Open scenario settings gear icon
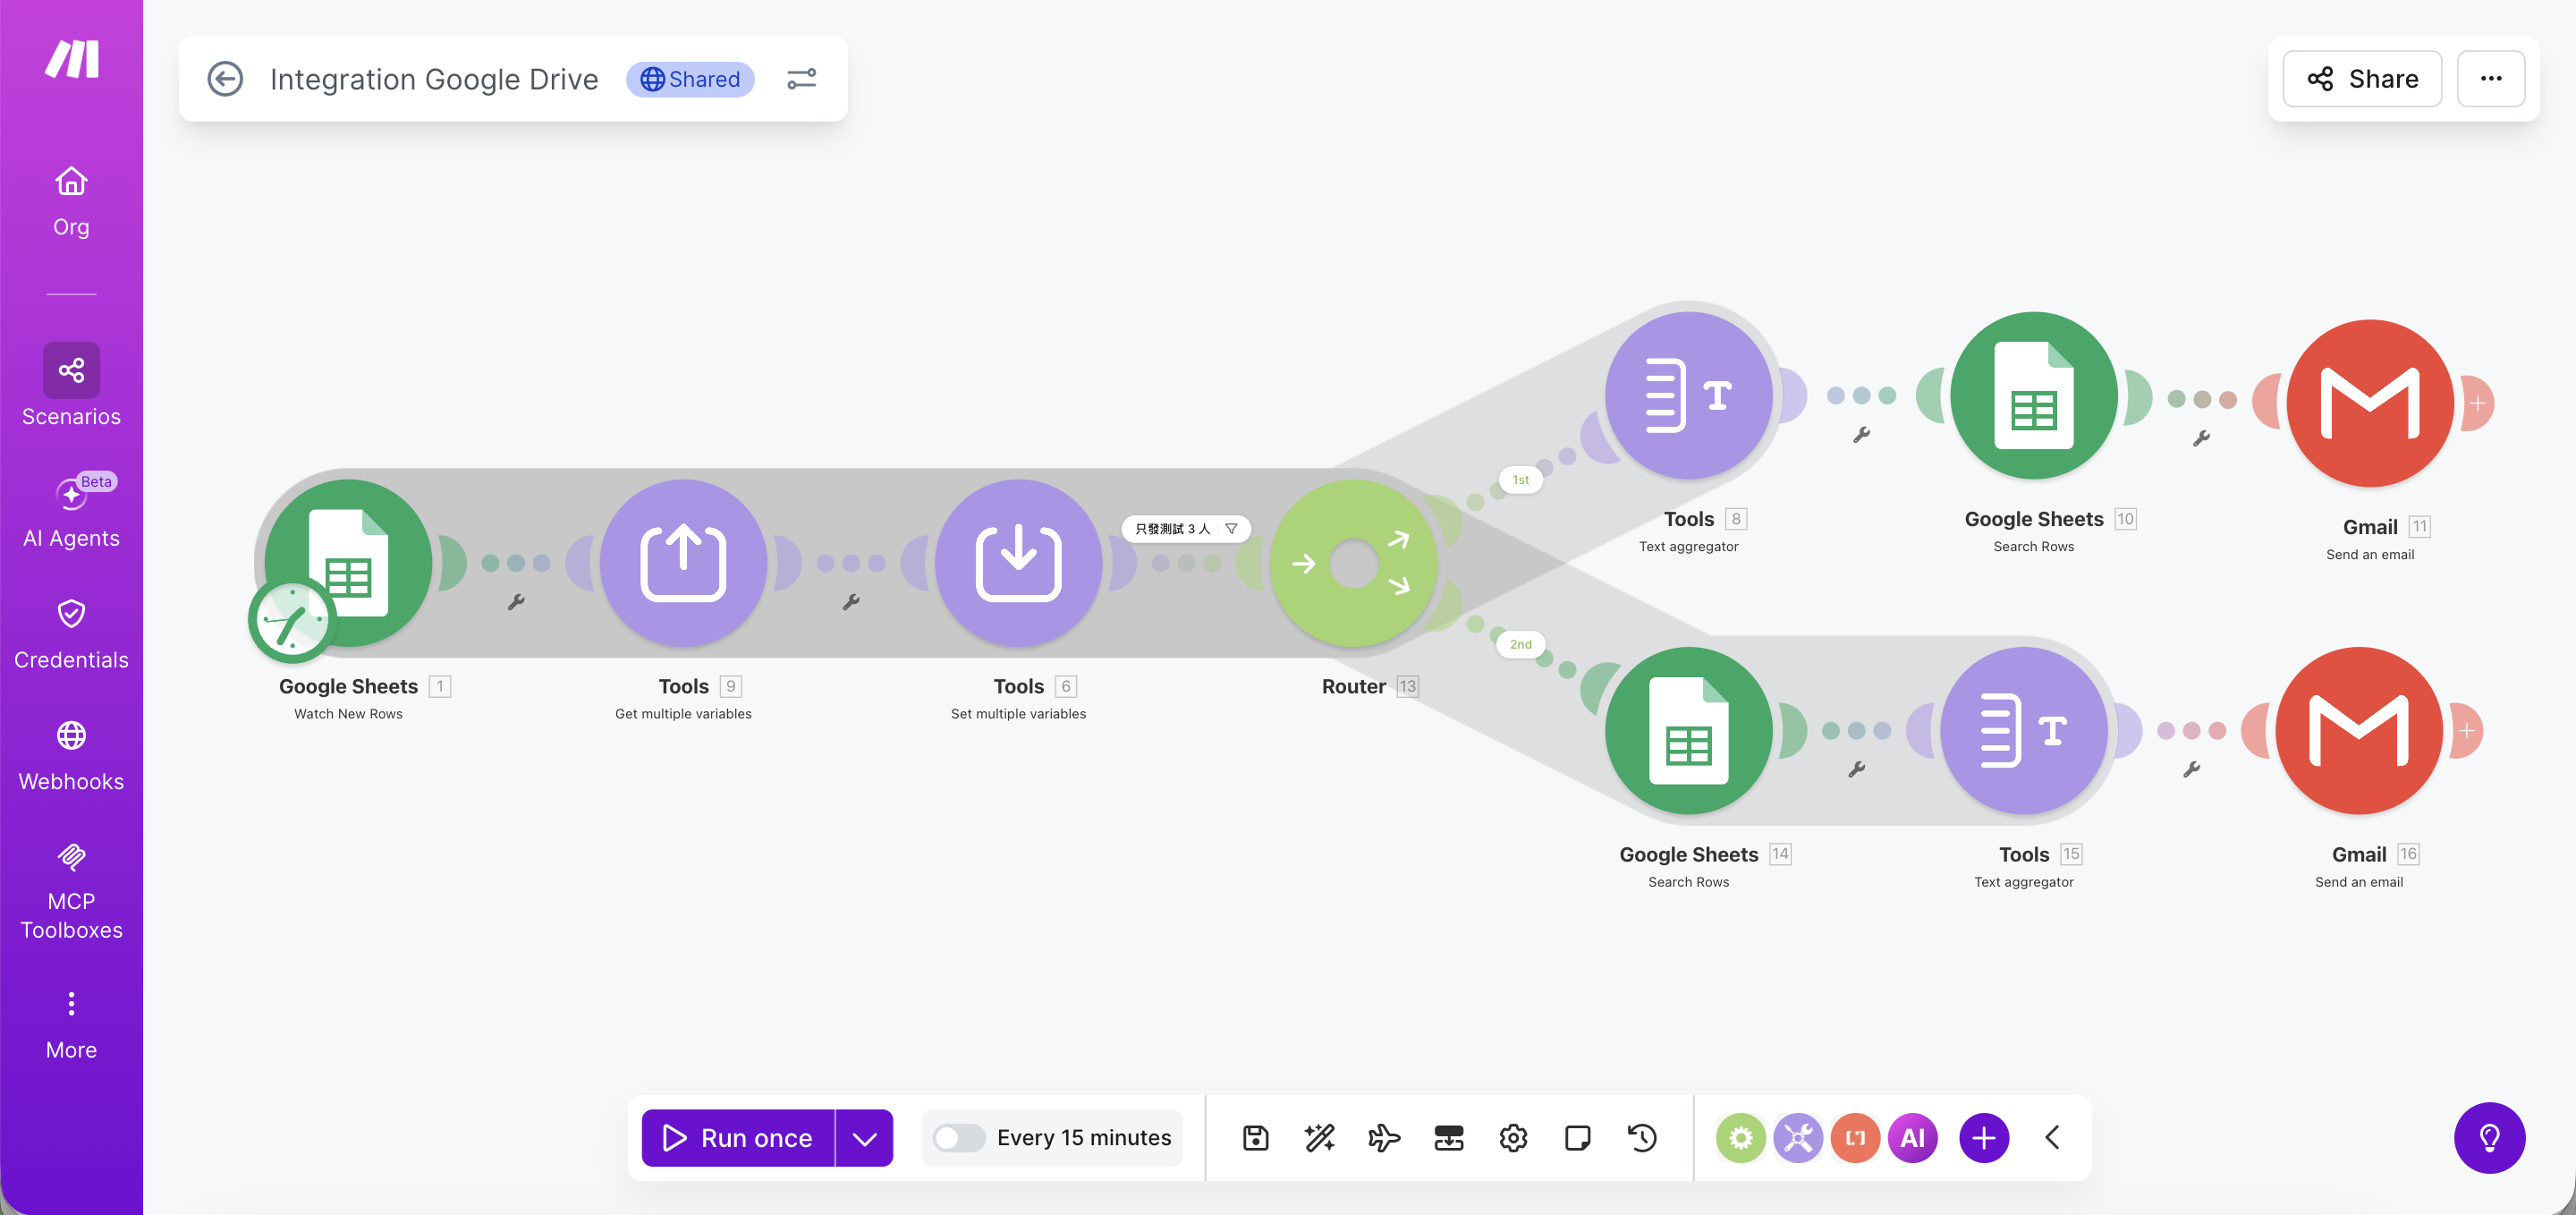Screen dimensions: 2576x1215 (1513, 1138)
